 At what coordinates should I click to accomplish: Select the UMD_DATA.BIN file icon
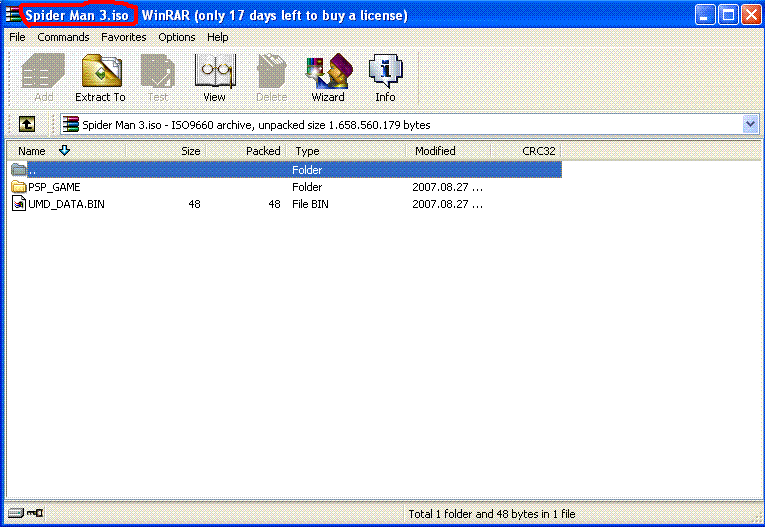click(x=19, y=203)
